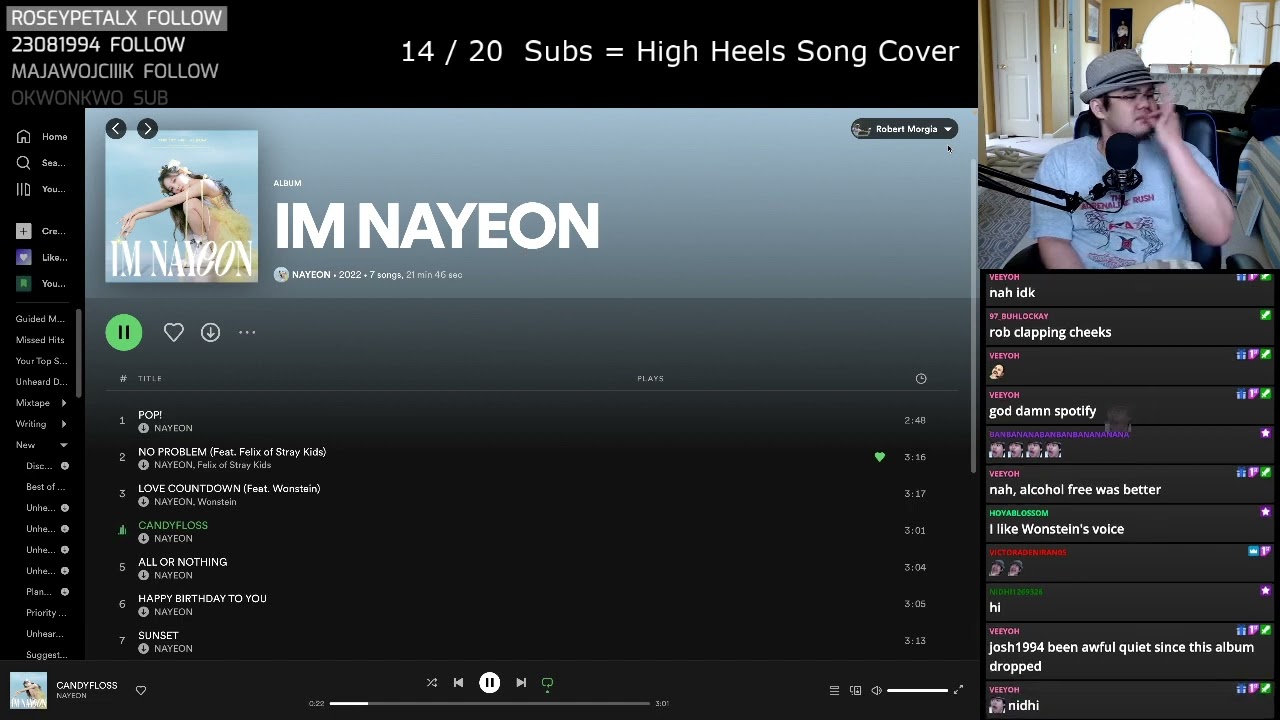The width and height of the screenshot is (1280, 720).
Task: Click the main album page scrollbar
Action: (973, 315)
